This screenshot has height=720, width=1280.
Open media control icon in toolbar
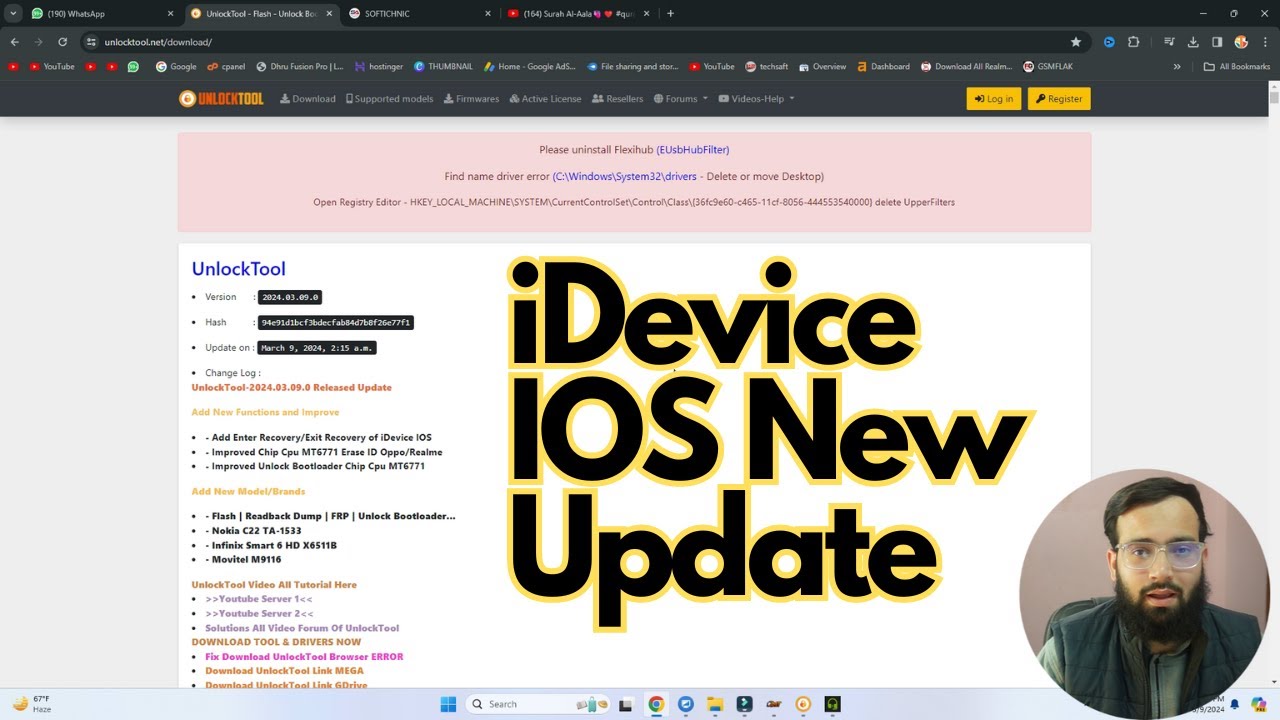click(x=1169, y=42)
